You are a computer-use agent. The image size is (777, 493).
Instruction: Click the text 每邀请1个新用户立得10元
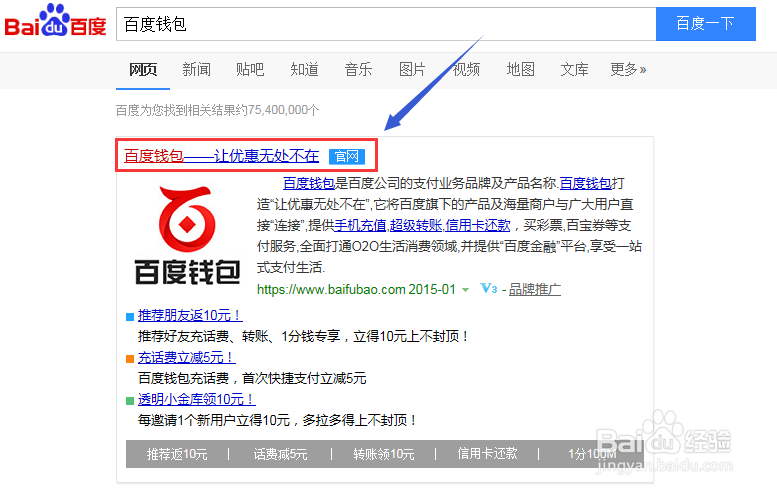point(214,421)
